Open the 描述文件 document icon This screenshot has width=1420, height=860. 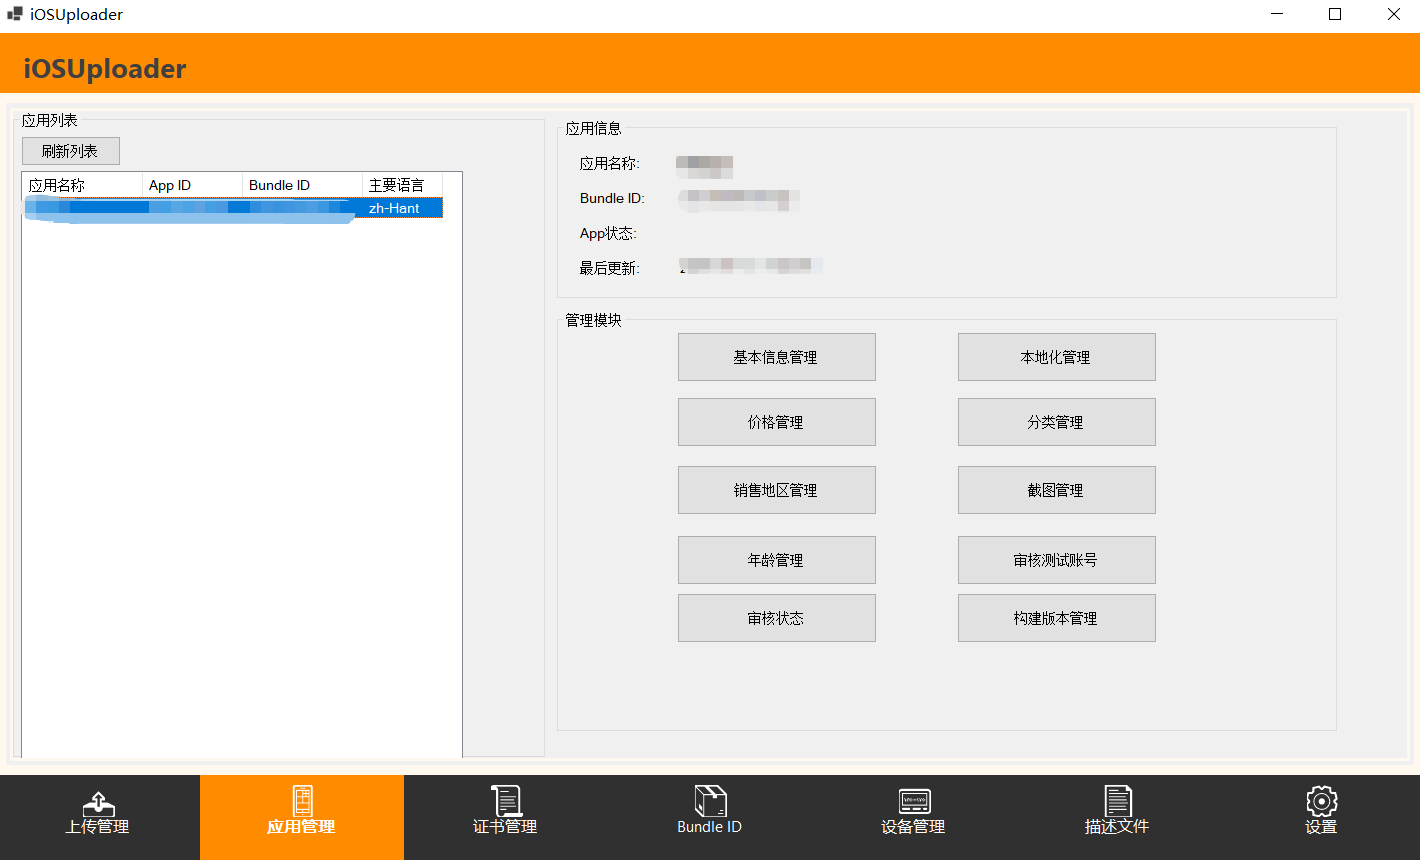point(1117,801)
